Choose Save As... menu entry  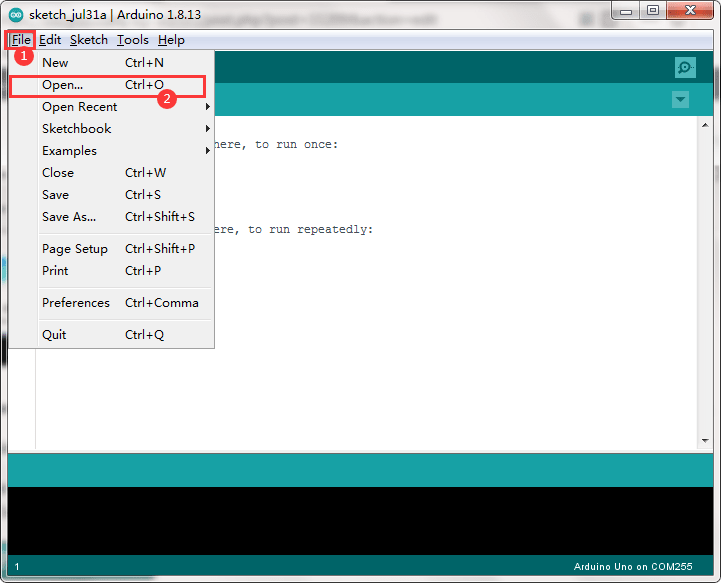[111, 217]
